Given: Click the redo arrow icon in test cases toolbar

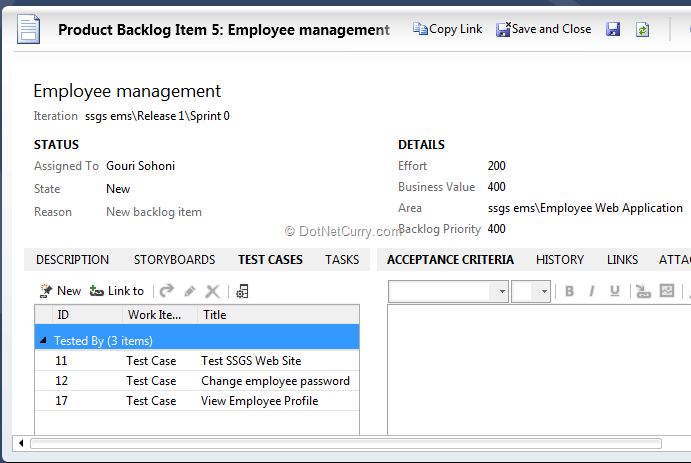Looking at the screenshot, I should [x=166, y=291].
